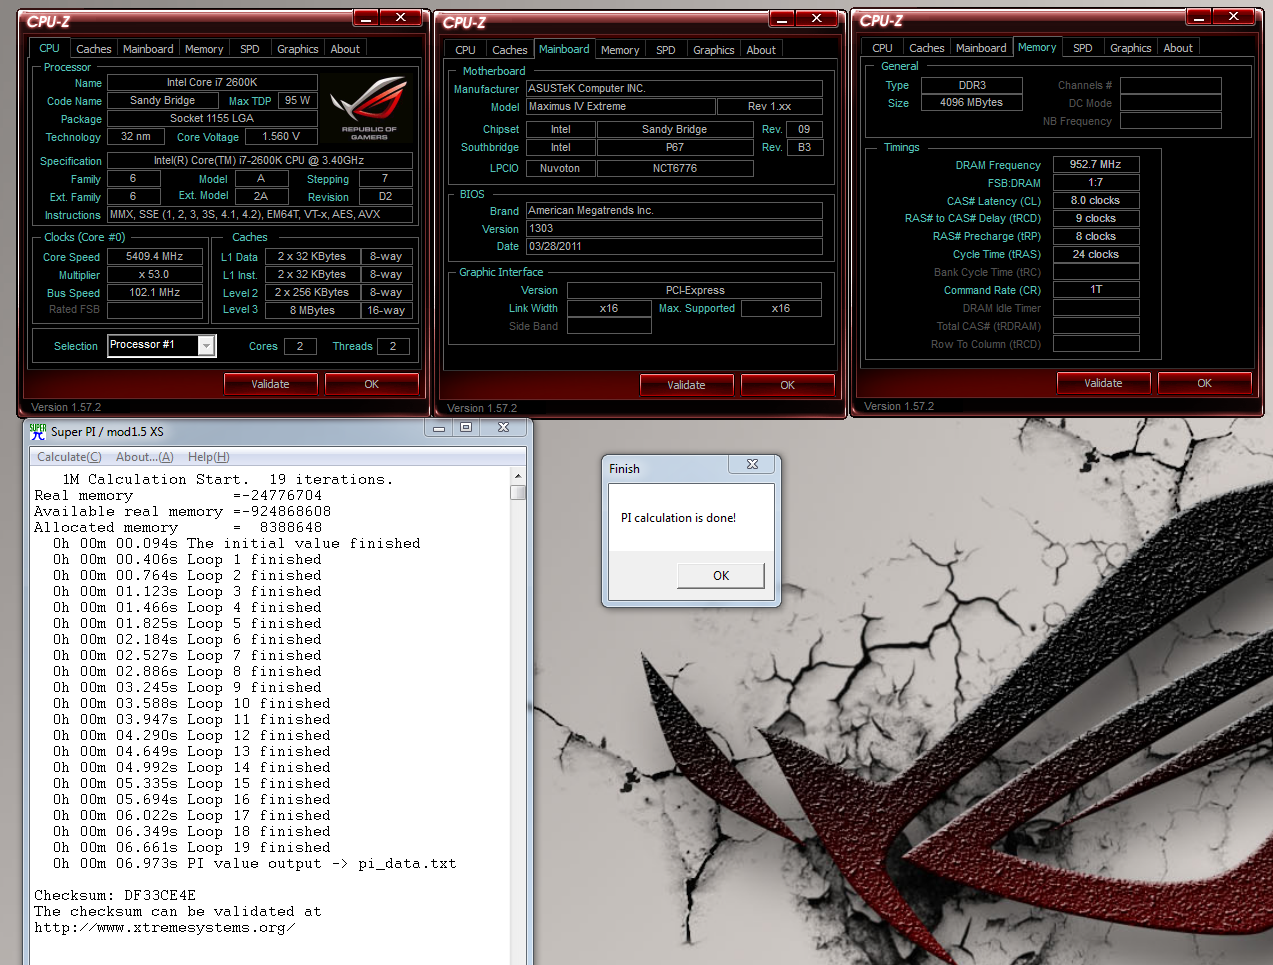The image size is (1273, 965).
Task: Click the Super PI title bar icon
Action: pos(38,432)
